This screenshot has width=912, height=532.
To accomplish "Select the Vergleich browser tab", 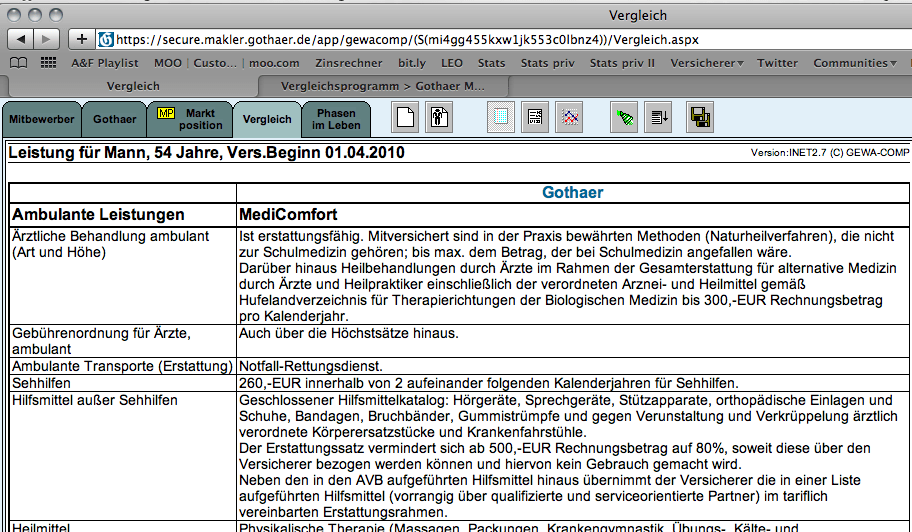I will 133,86.
